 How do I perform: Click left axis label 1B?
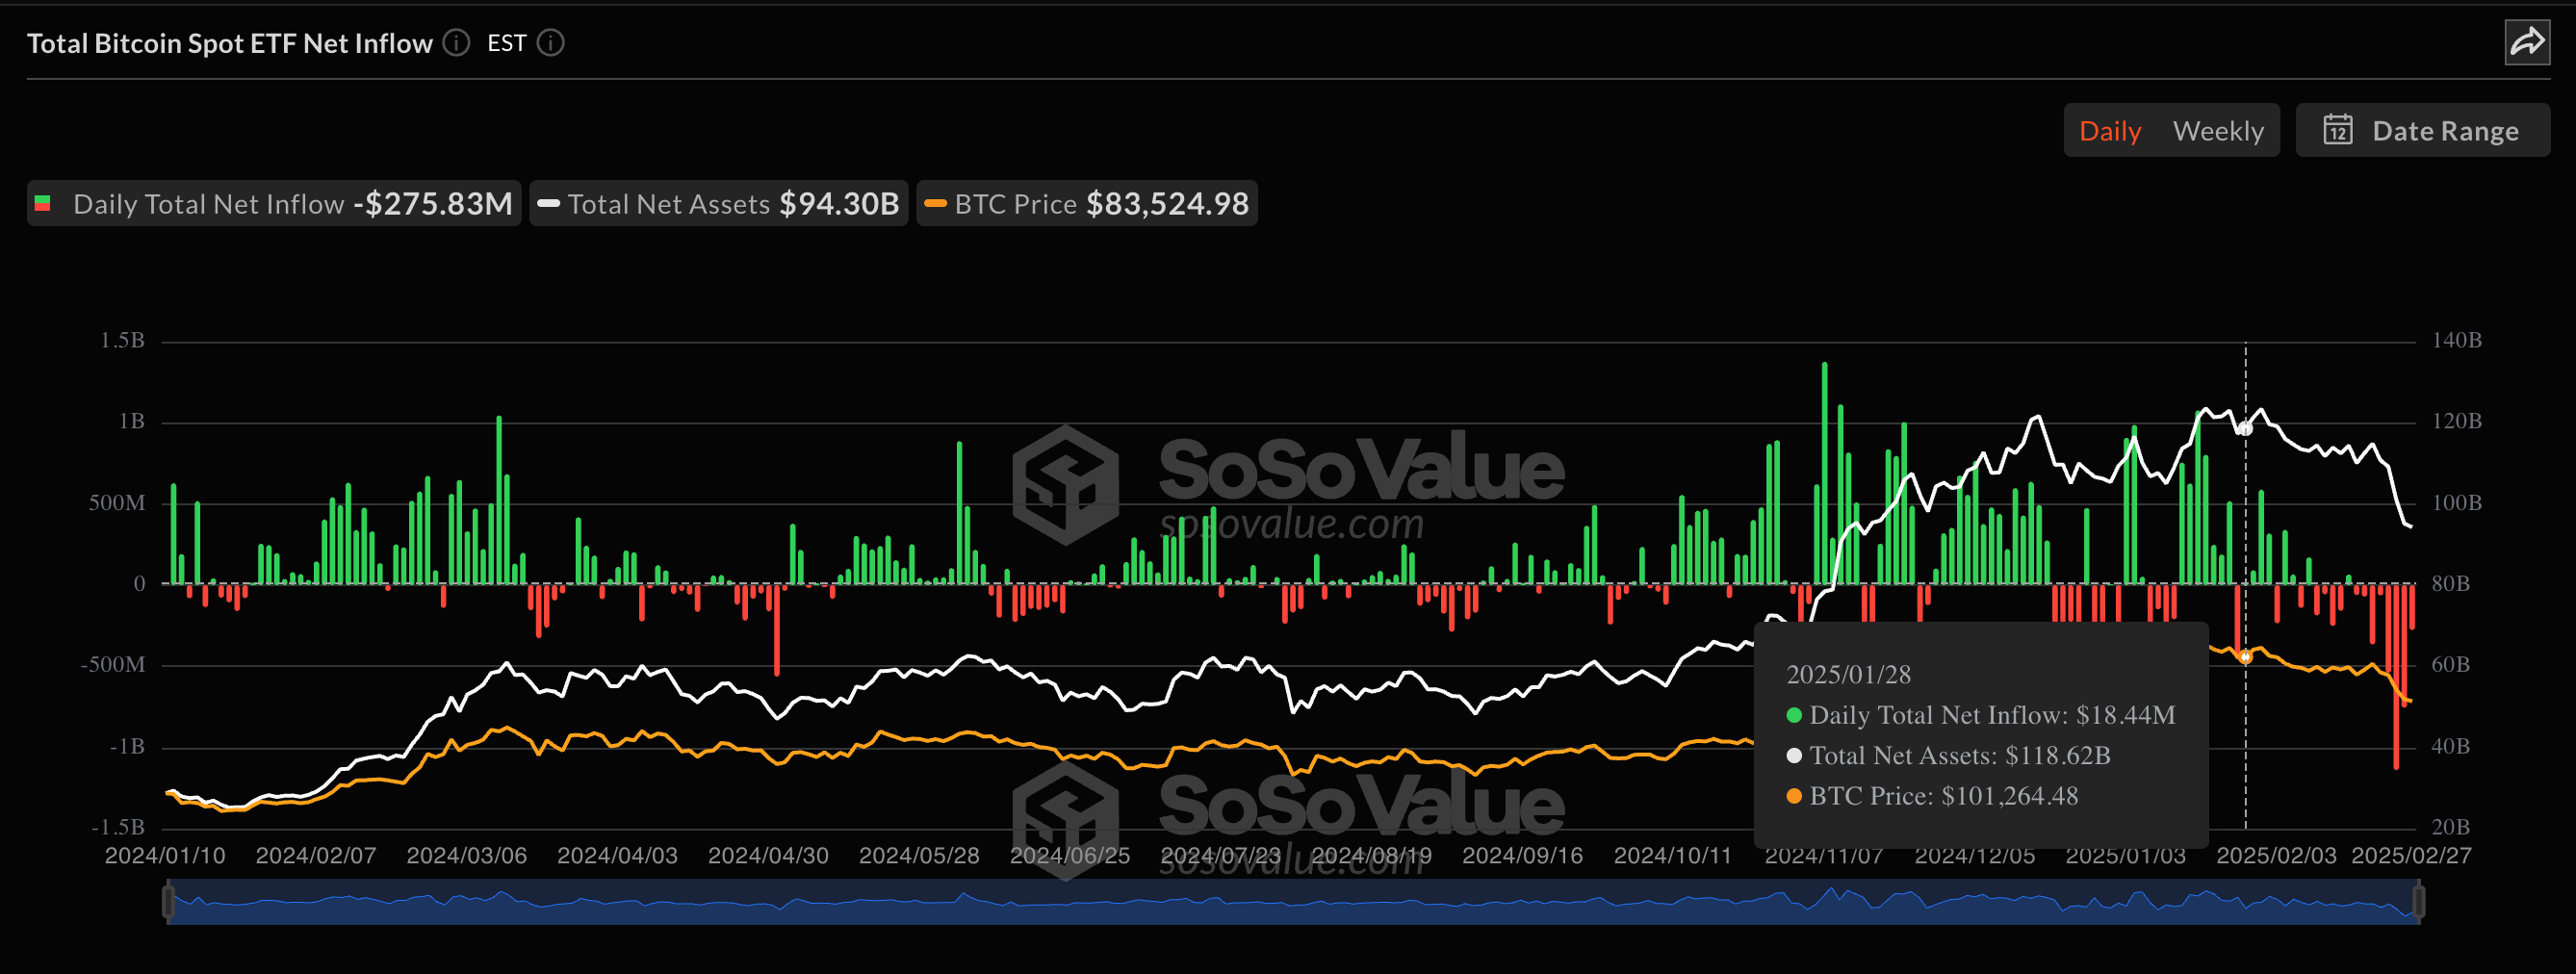coord(131,422)
